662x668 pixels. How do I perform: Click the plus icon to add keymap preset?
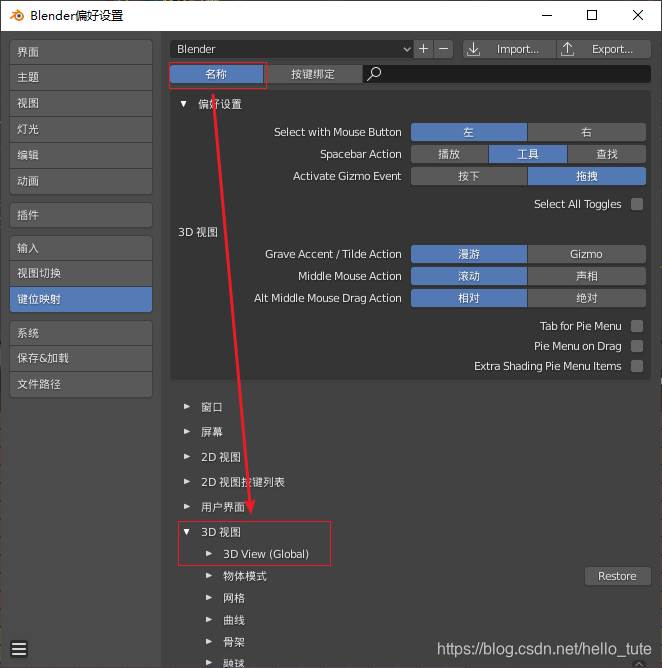click(x=423, y=49)
